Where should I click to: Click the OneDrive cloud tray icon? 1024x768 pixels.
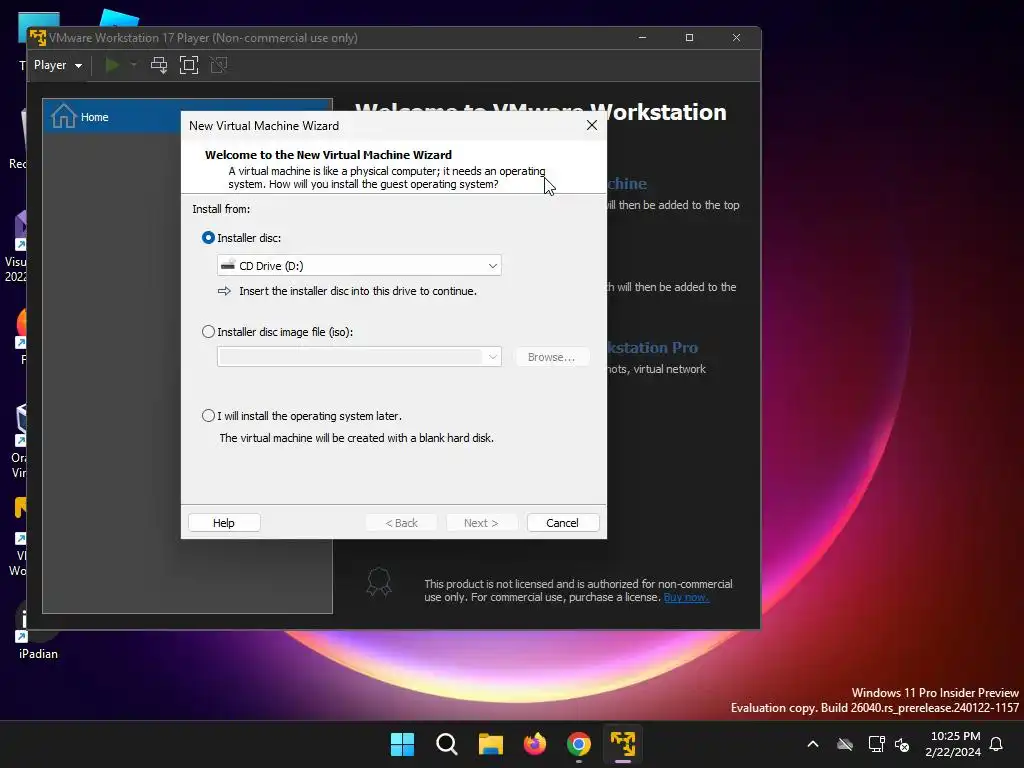[845, 744]
